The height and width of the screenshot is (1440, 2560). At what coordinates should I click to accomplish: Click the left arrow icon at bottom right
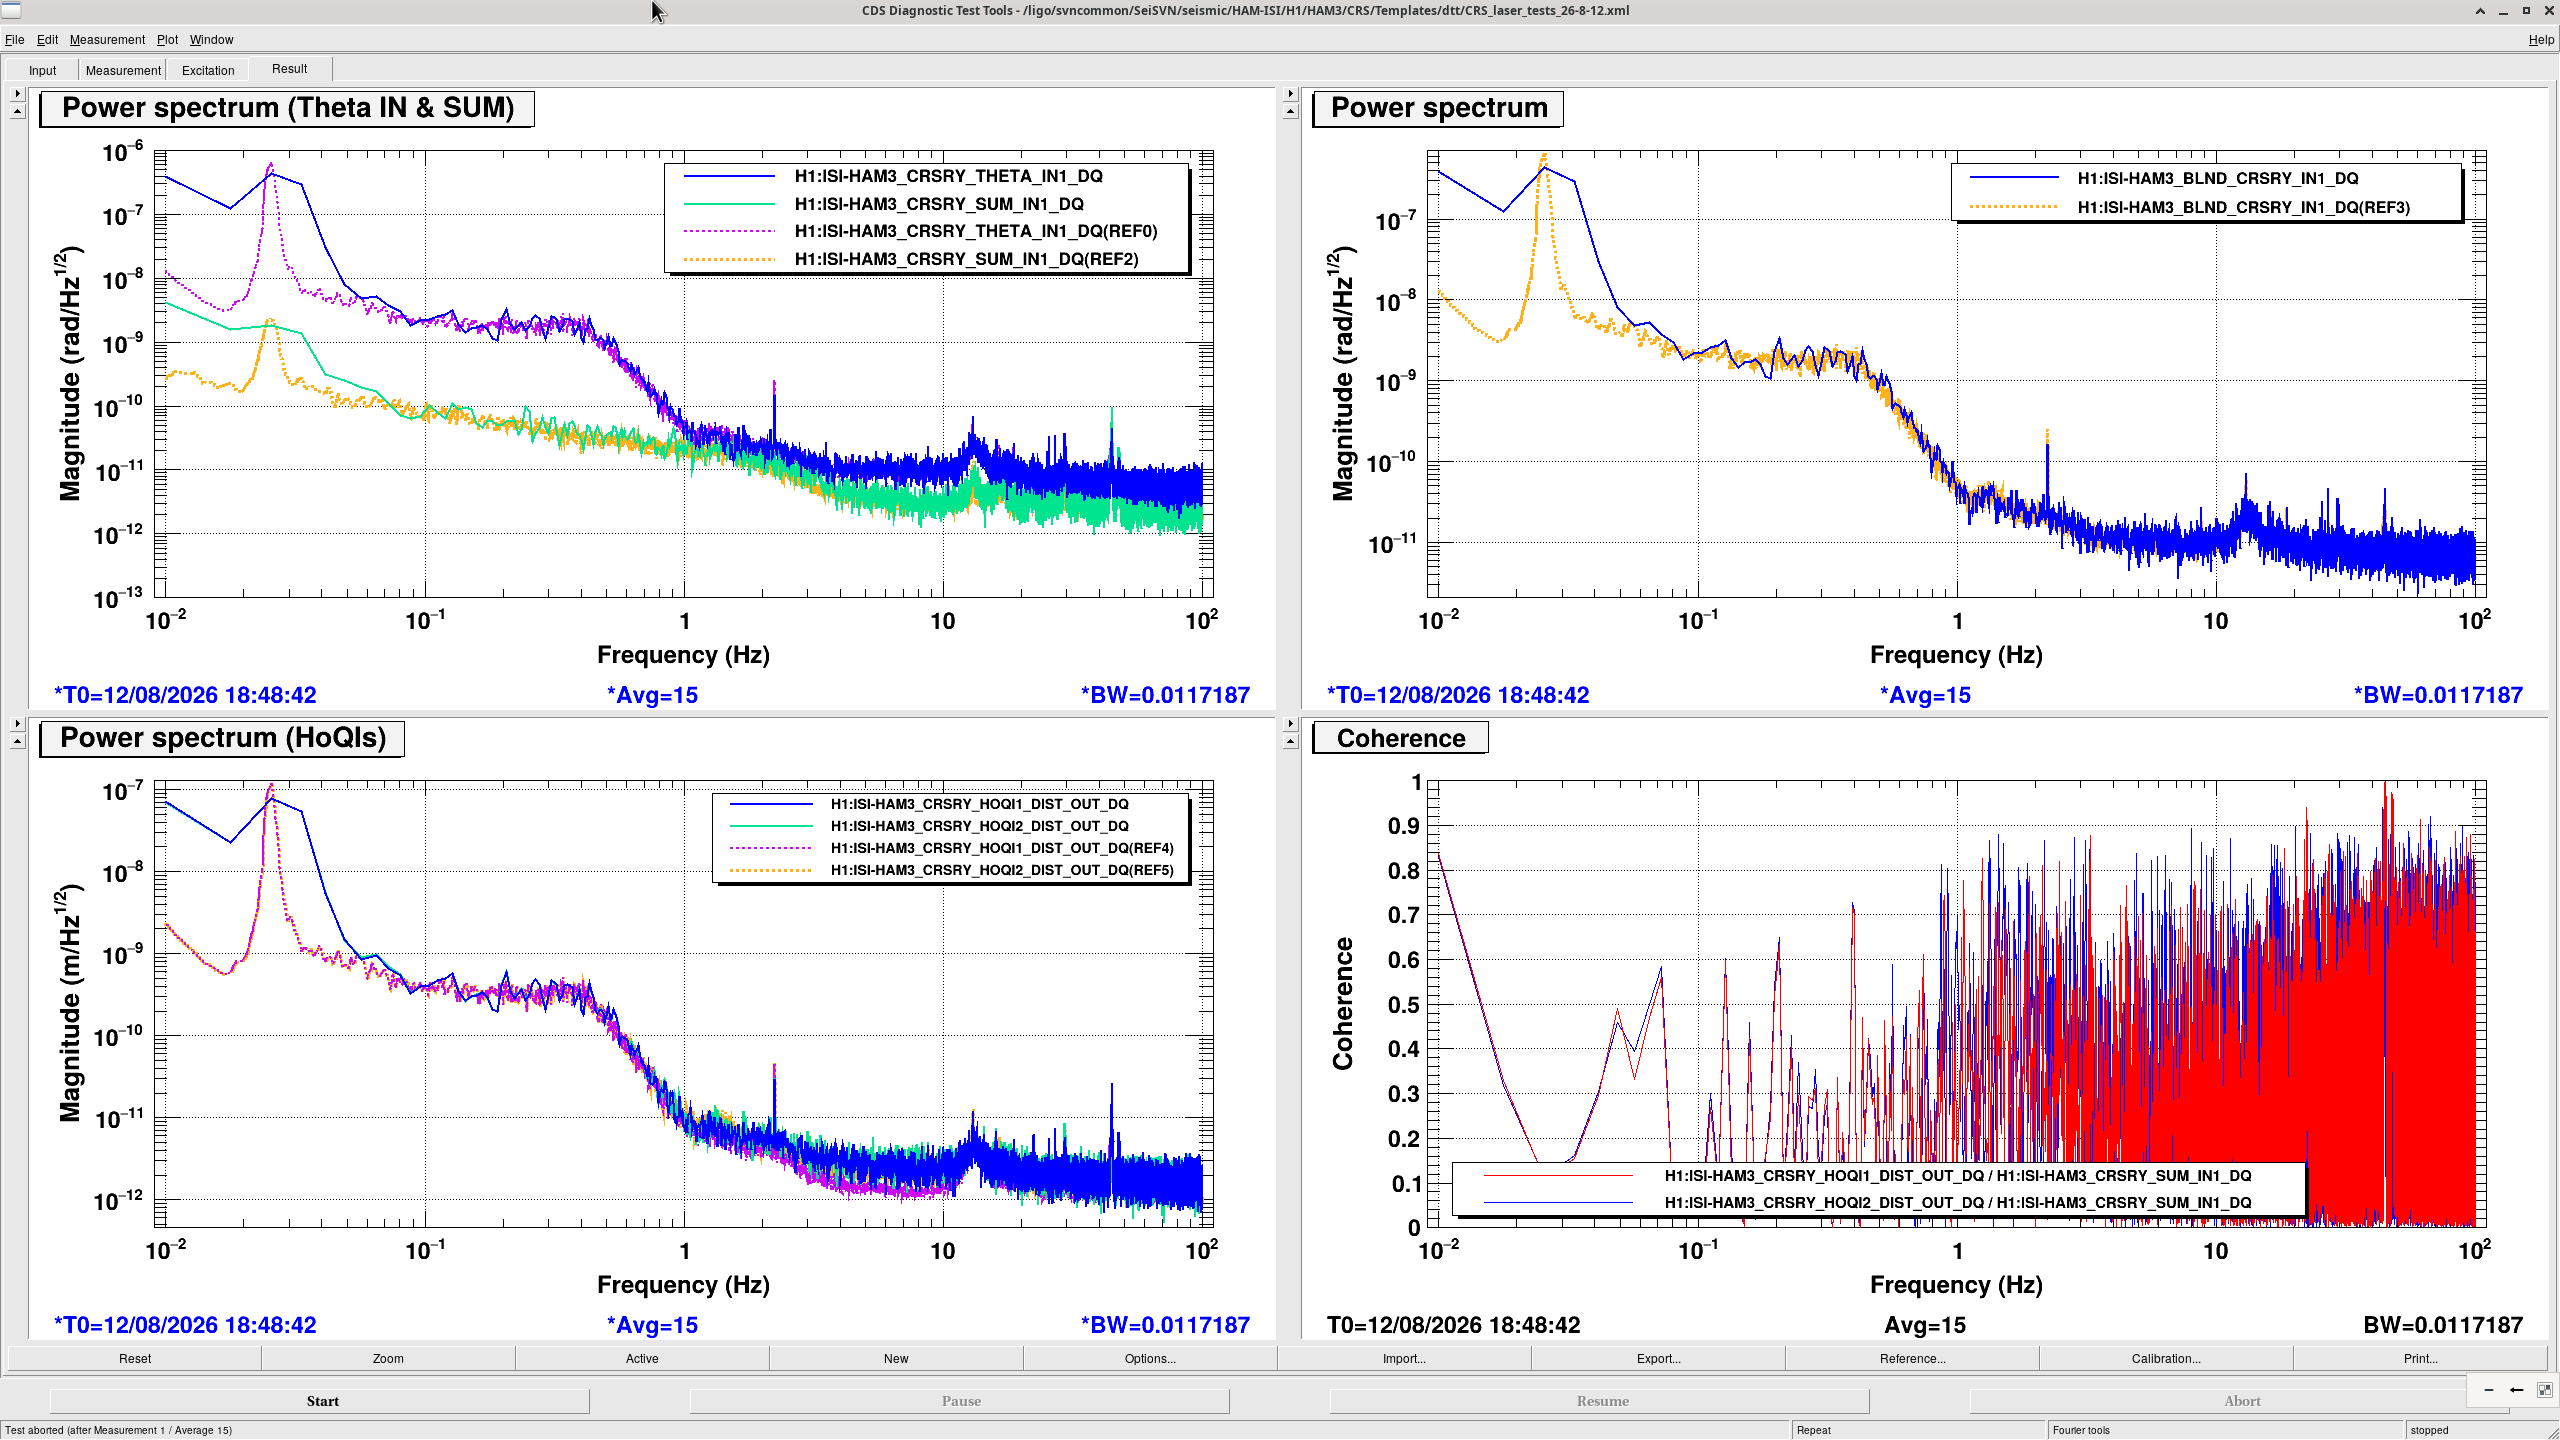tap(2517, 1390)
